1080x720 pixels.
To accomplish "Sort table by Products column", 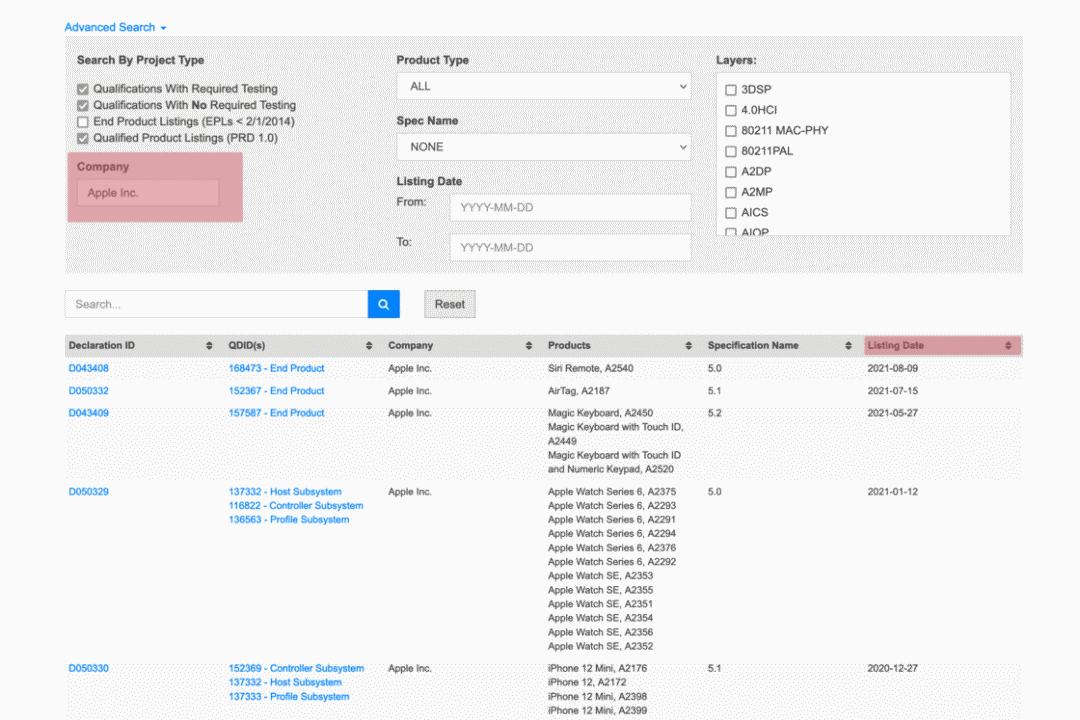I will tap(688, 345).
